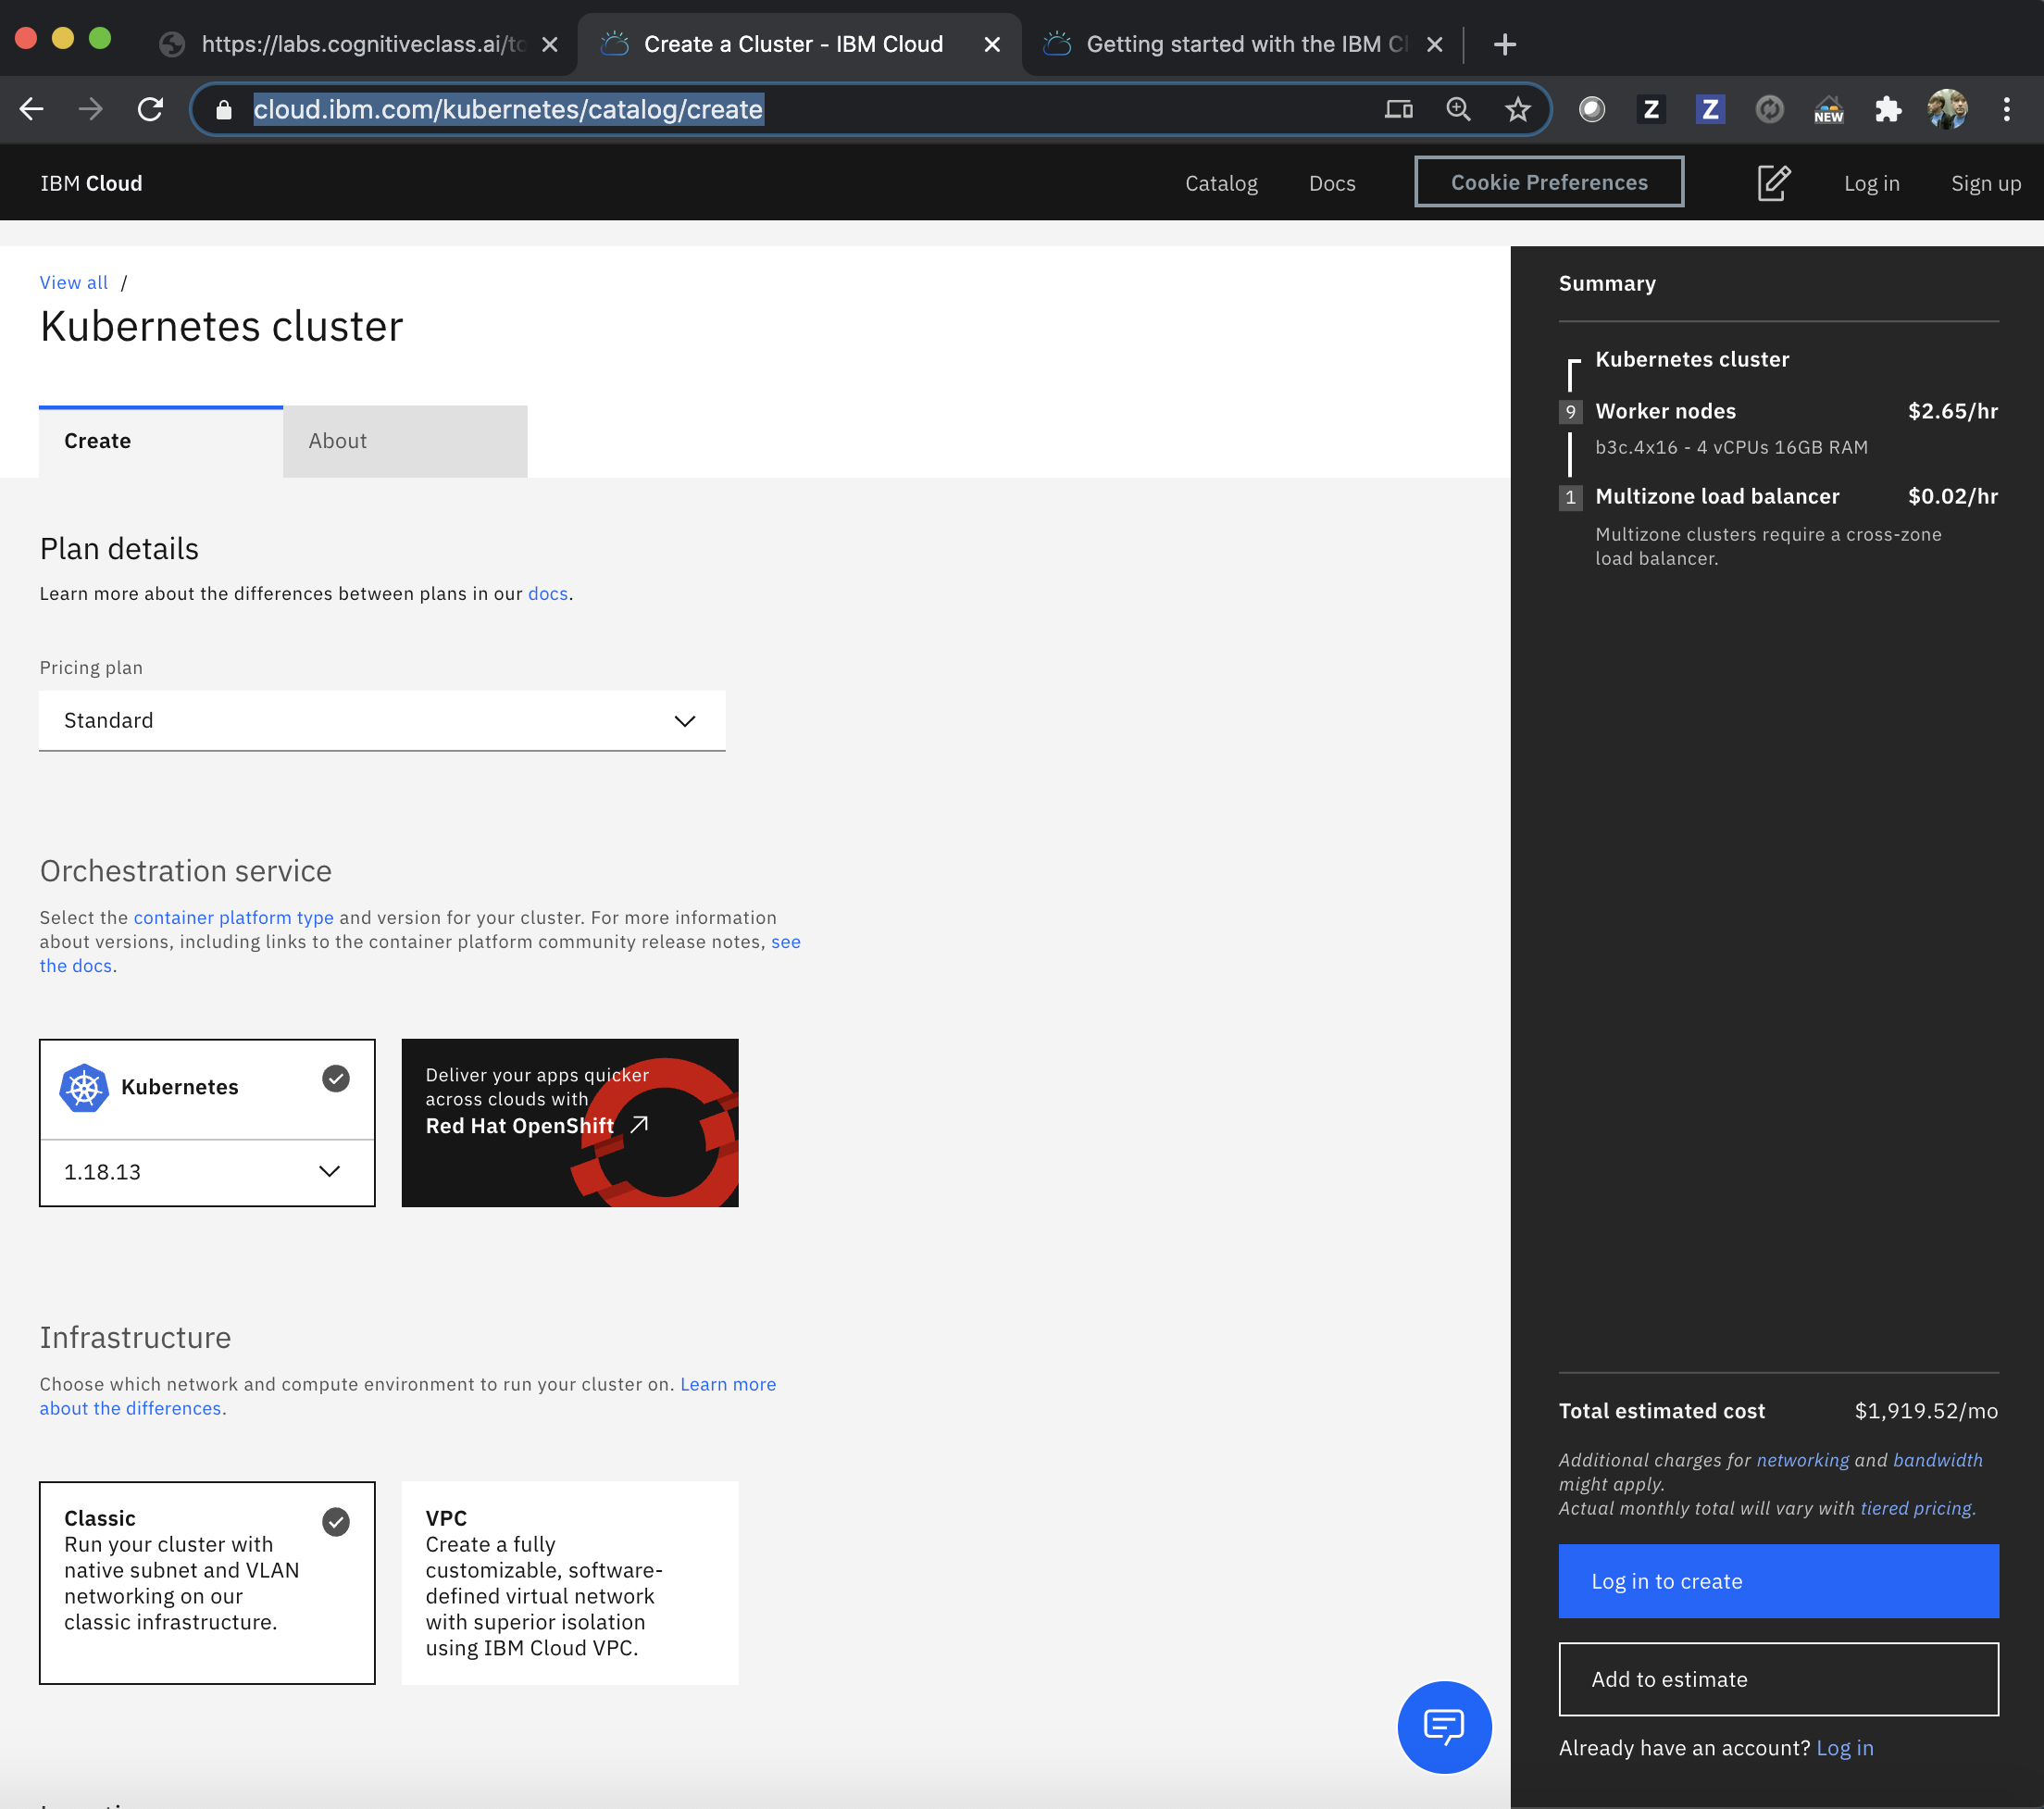
Task: Open the Pricing plan dropdown
Action: coord(382,720)
